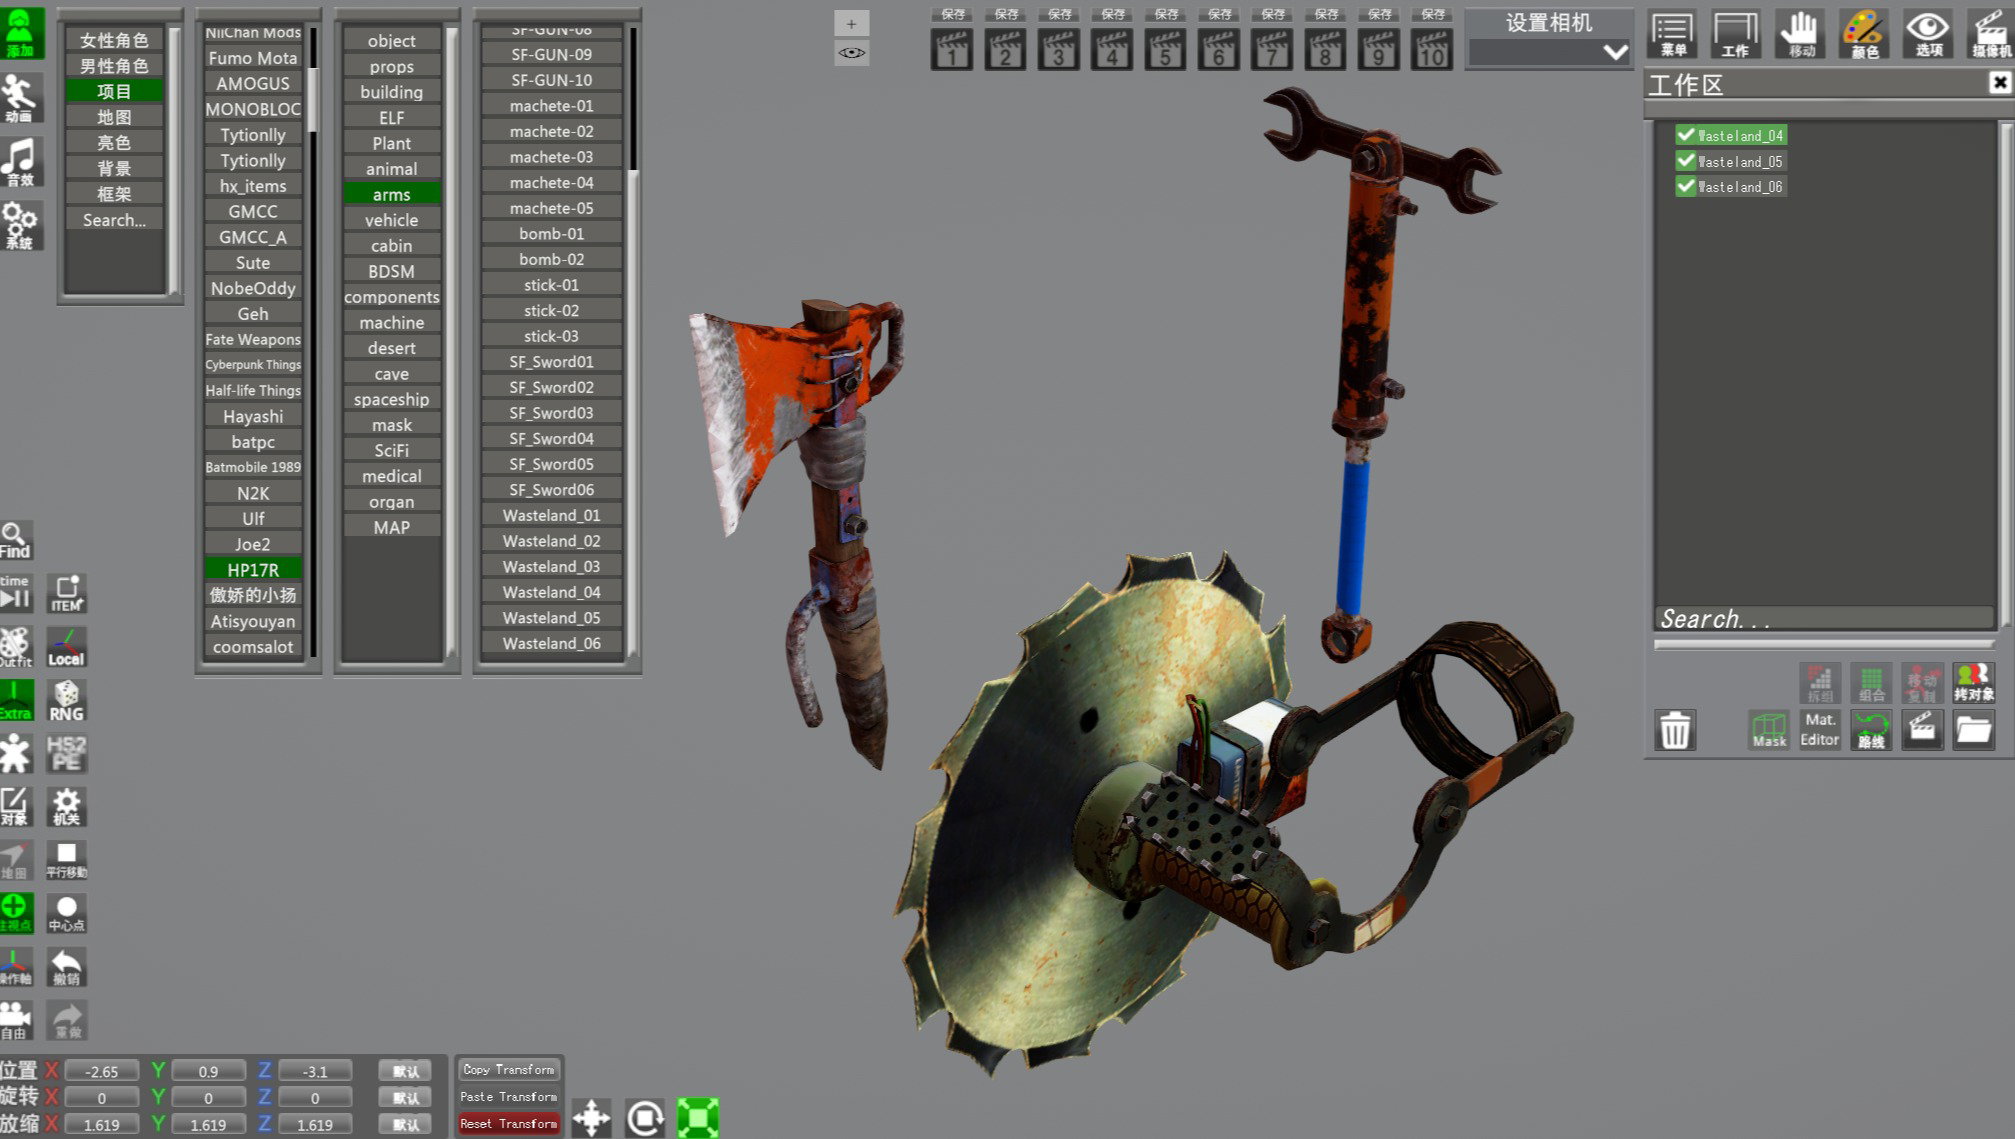
Task: Open the 动画 animation panel icon
Action: pos(20,98)
